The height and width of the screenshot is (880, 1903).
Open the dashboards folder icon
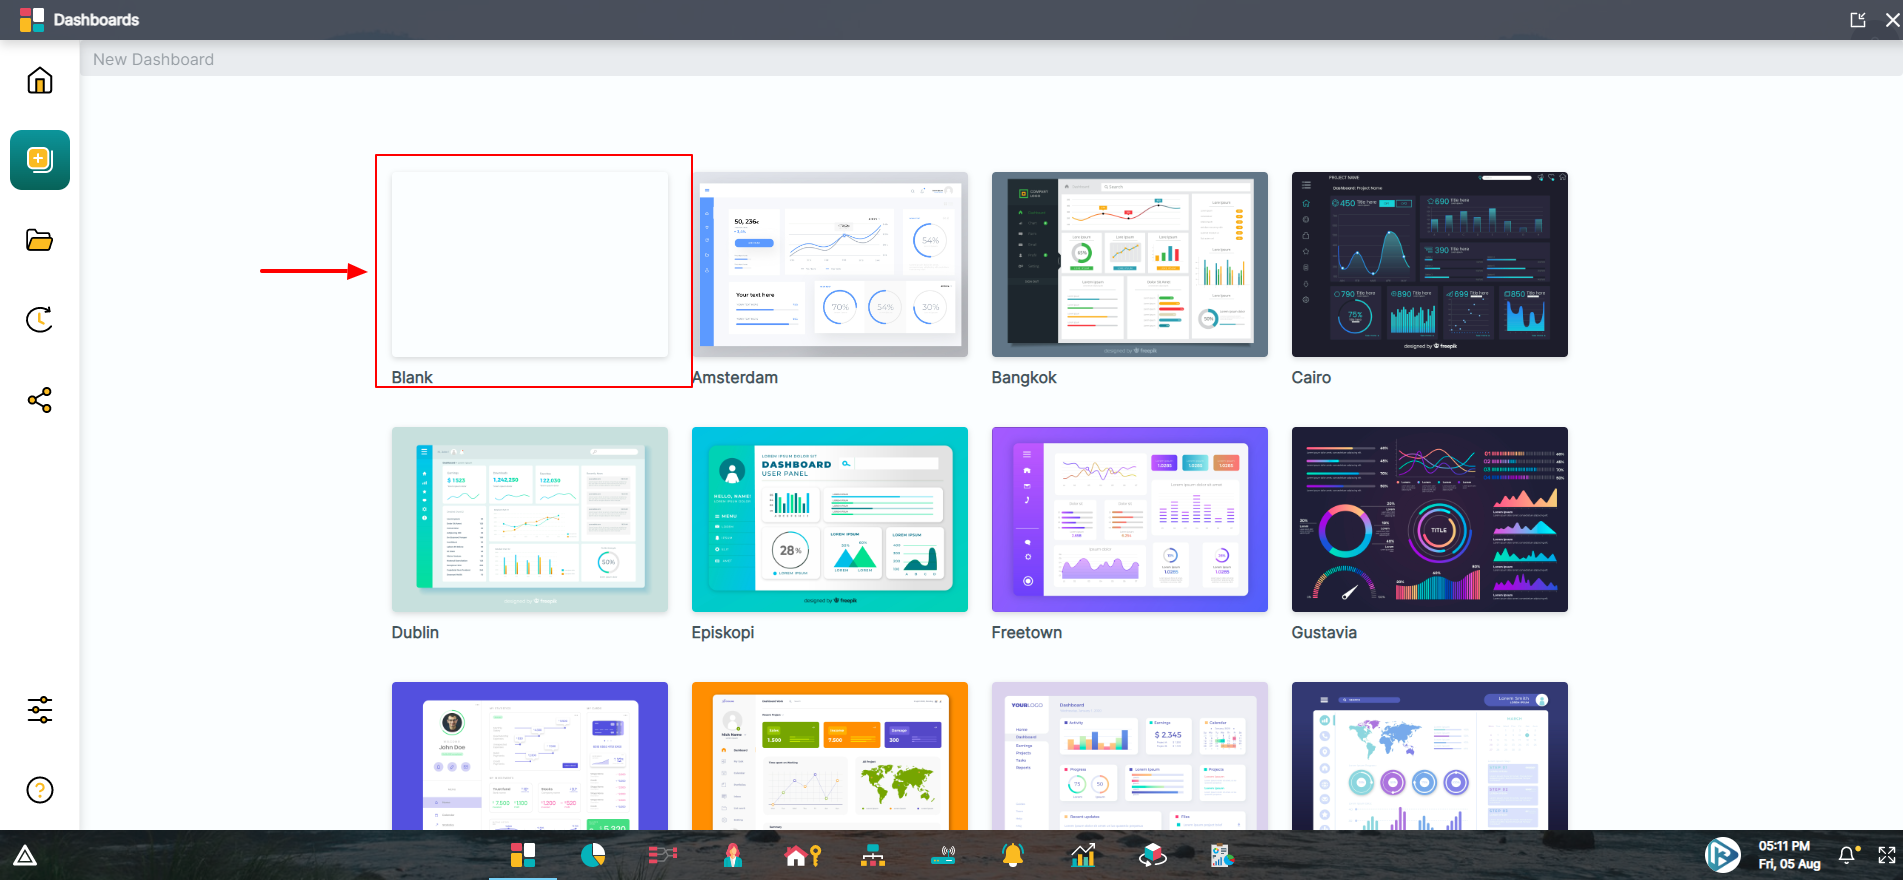tap(40, 240)
